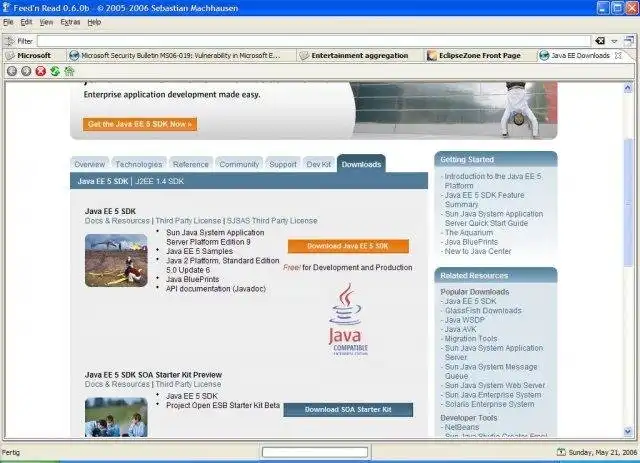Screen dimensions: 640x463
Task: Refresh the page with green arrows icon
Action: (55, 71)
